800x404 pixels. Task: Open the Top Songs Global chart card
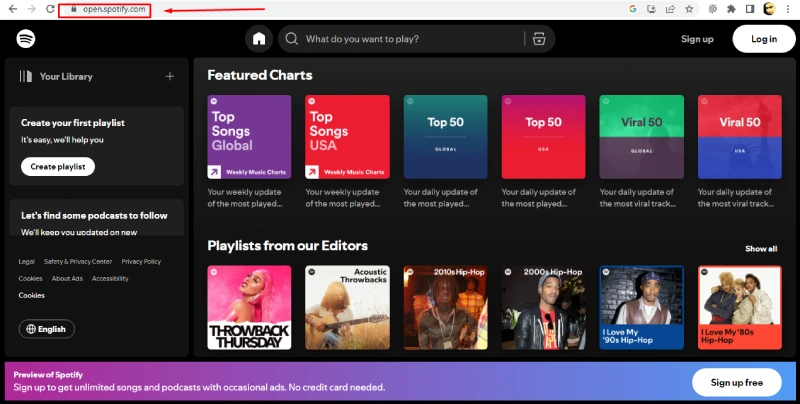pos(249,137)
